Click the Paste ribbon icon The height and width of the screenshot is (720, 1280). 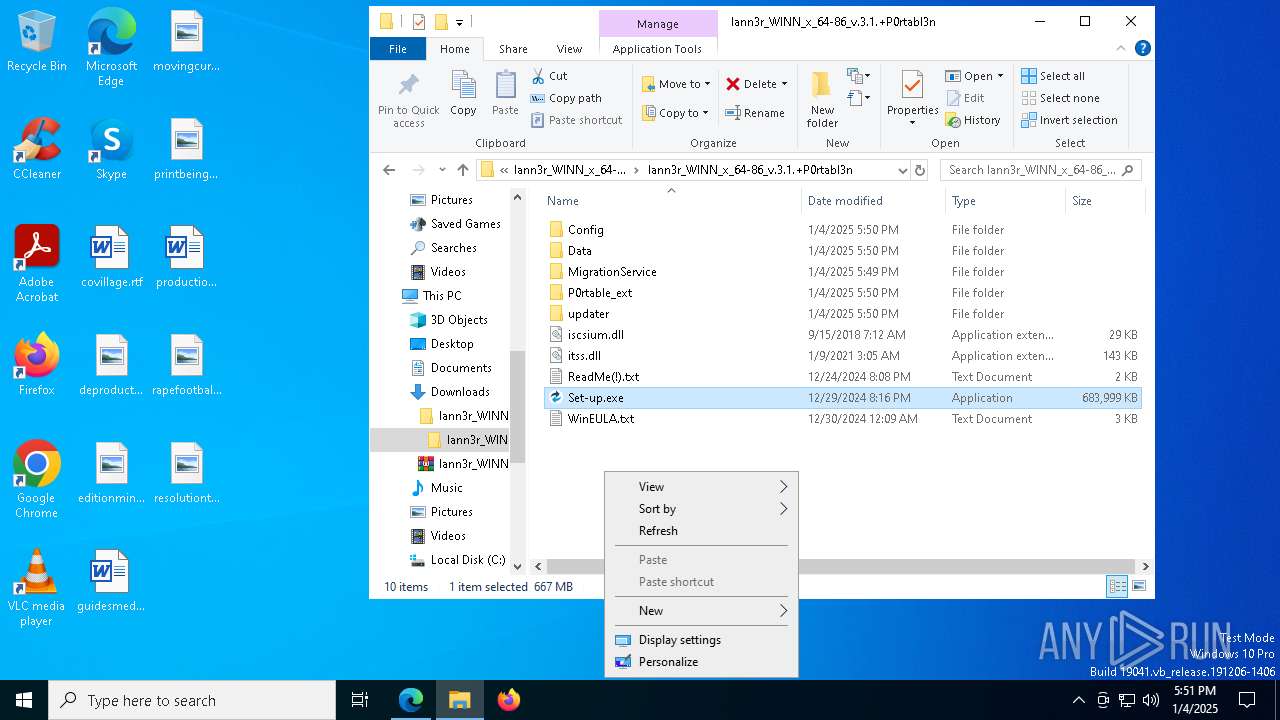point(505,93)
